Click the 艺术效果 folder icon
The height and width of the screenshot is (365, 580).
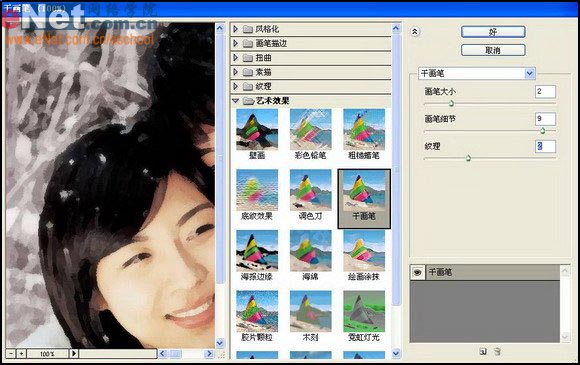(248, 101)
